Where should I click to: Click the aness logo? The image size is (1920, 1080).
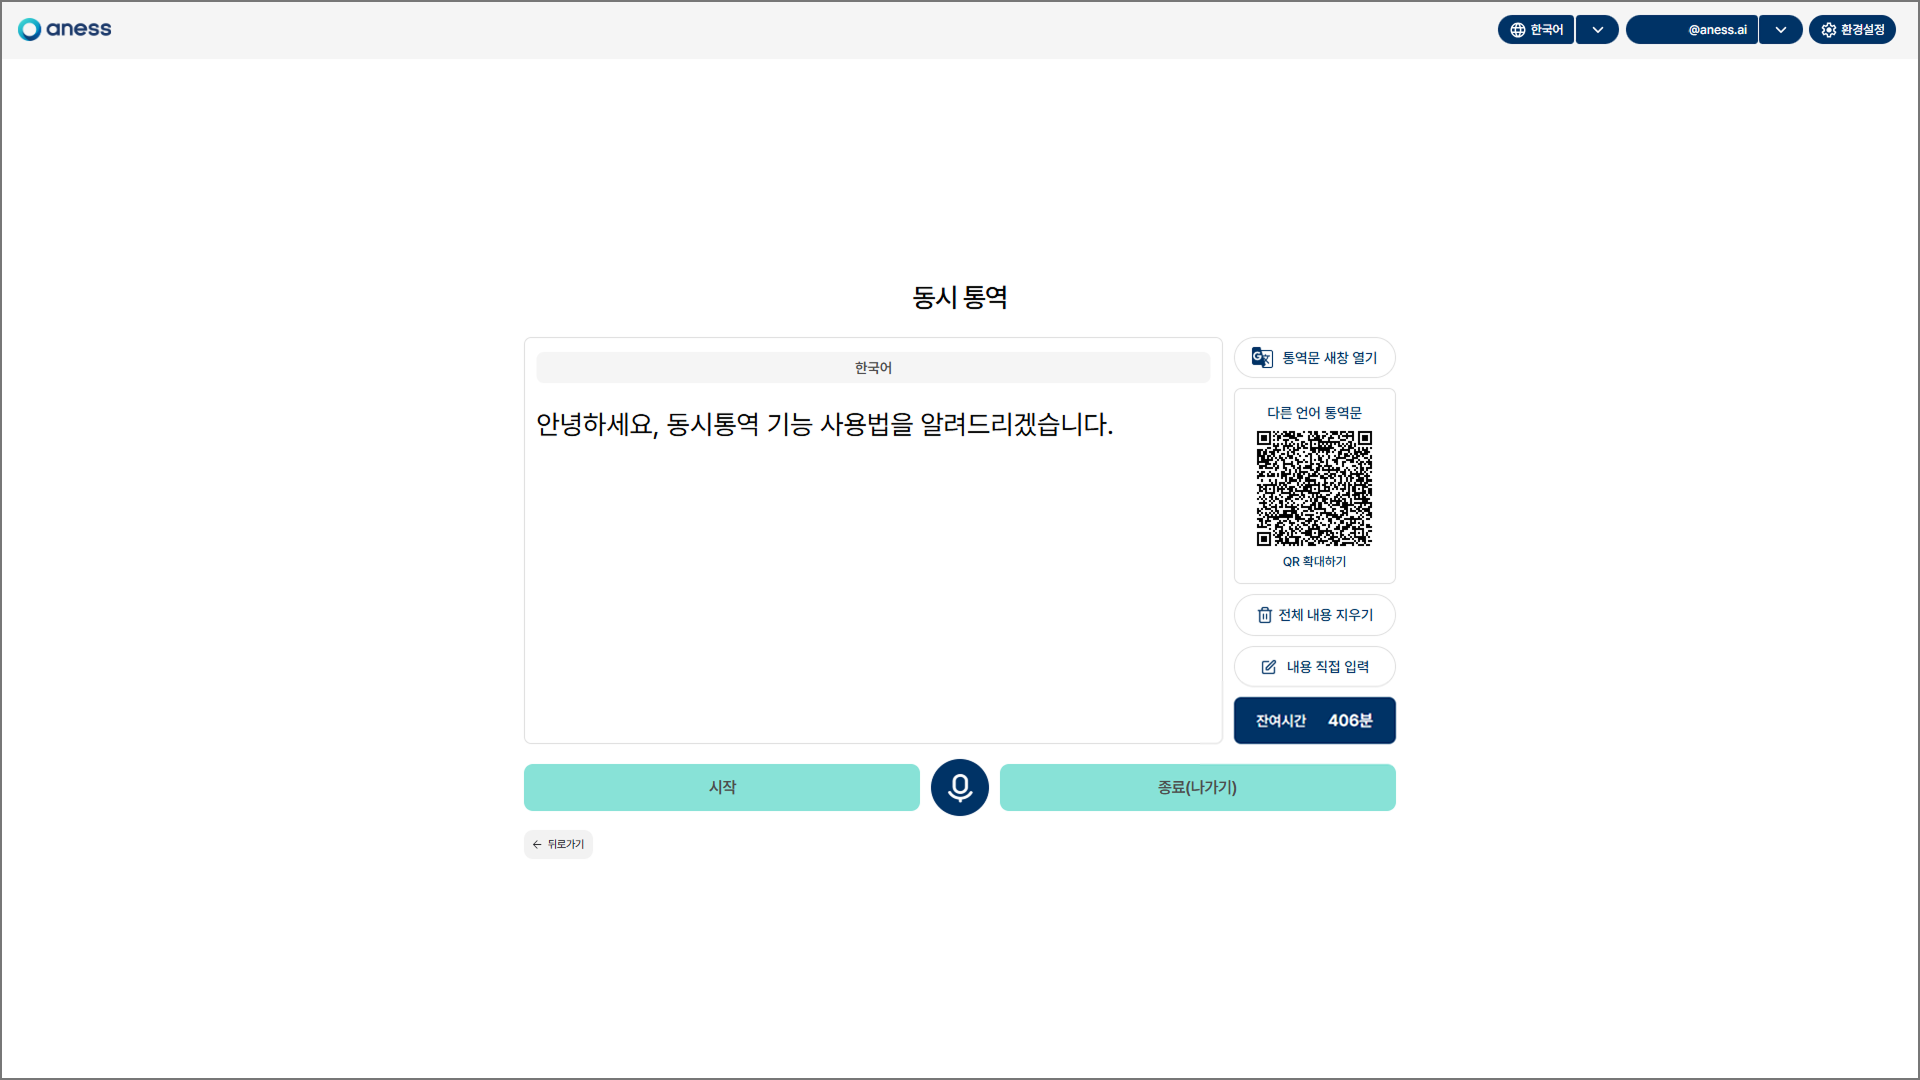click(65, 29)
